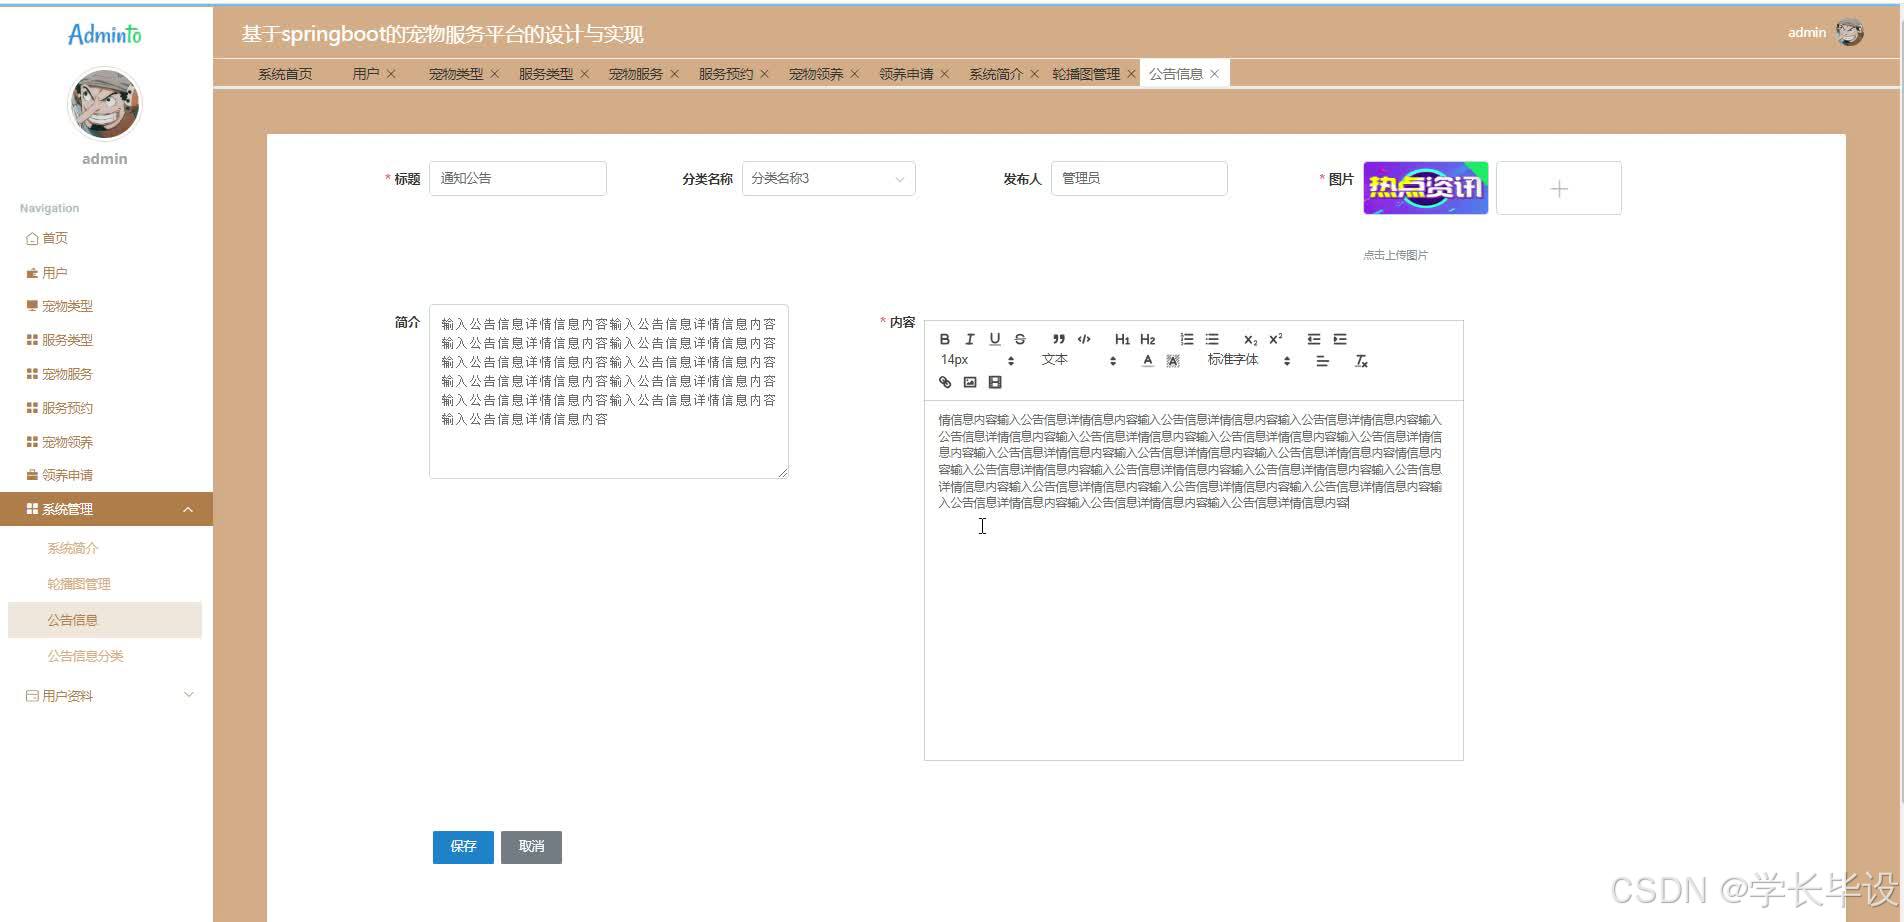Open the 分类名称 category dropdown

(828, 178)
